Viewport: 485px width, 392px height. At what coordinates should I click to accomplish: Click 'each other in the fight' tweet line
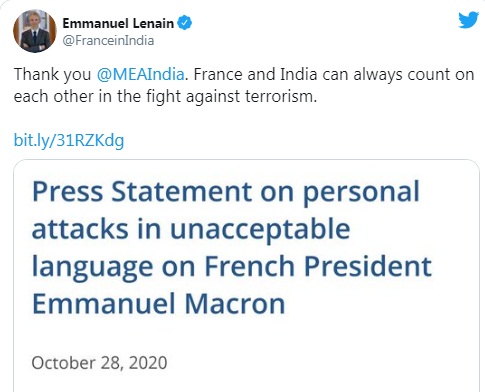click(x=97, y=97)
